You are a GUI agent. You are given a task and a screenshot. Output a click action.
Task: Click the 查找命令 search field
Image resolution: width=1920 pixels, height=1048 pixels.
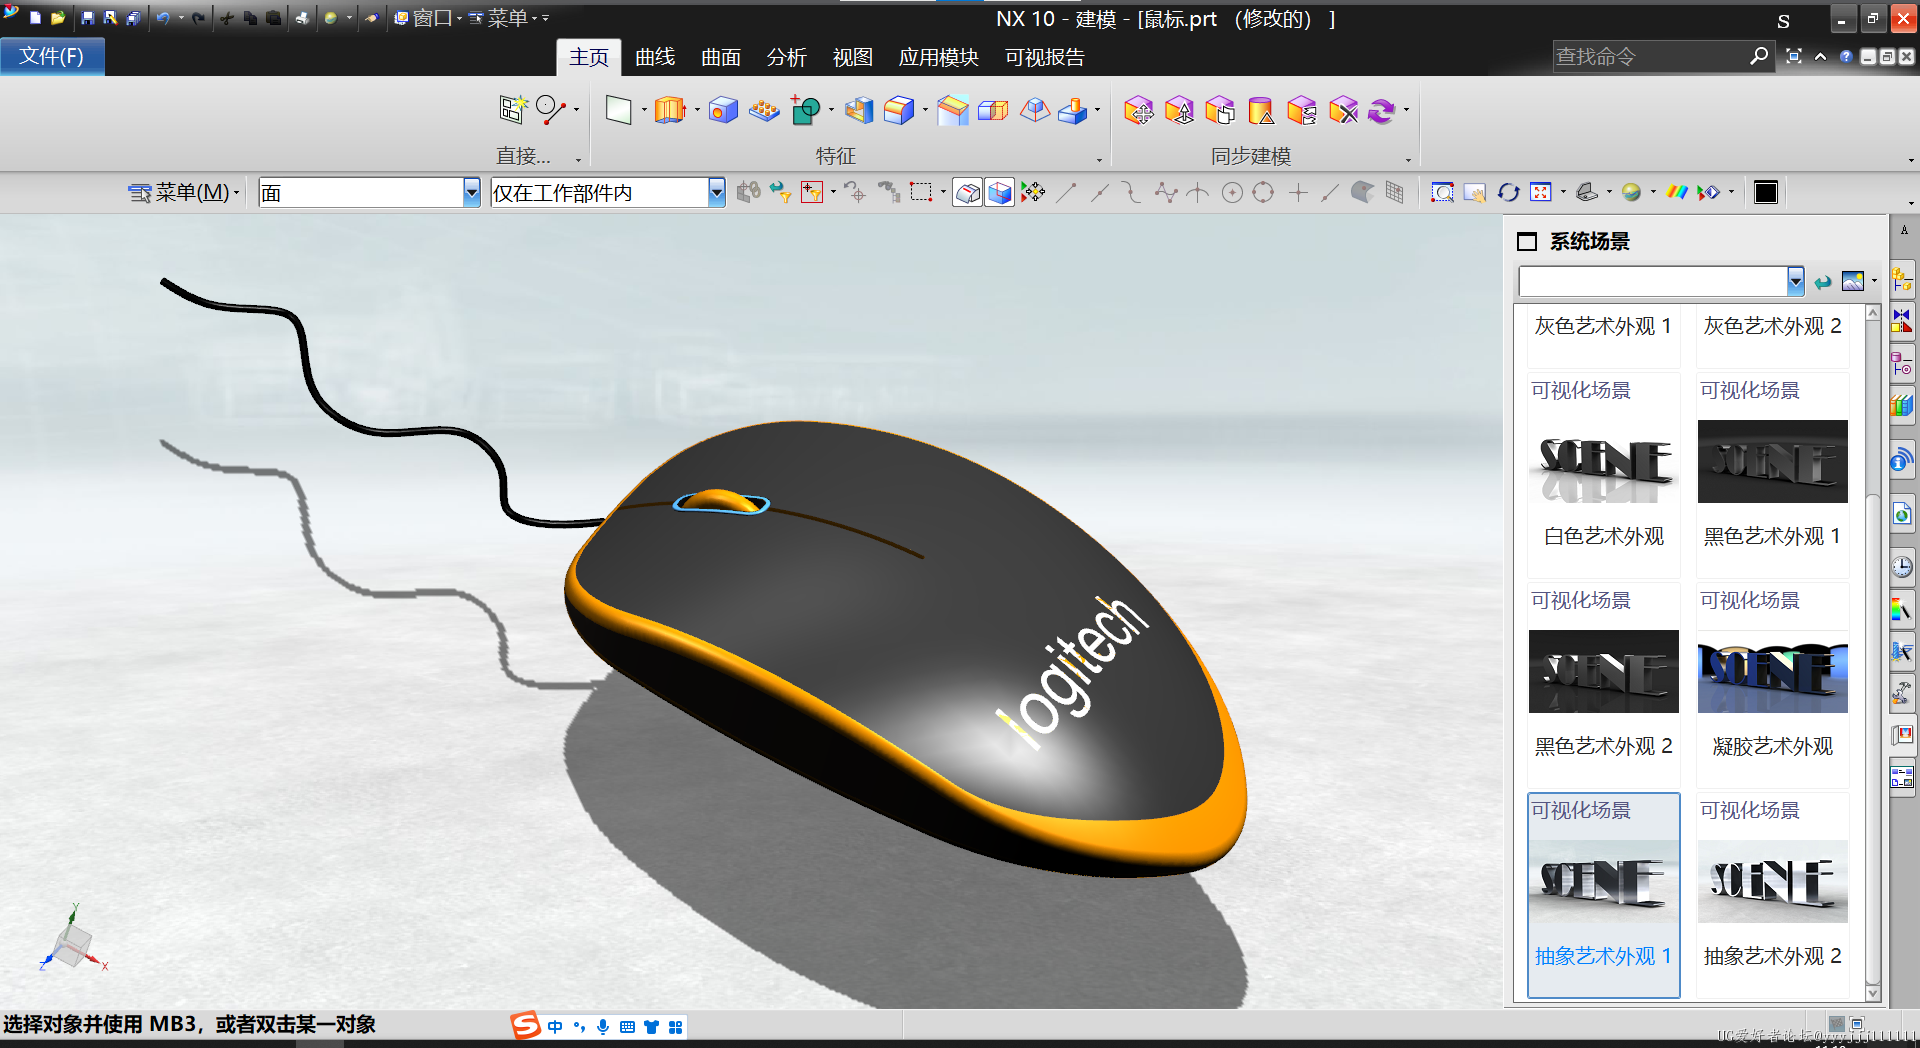1650,57
